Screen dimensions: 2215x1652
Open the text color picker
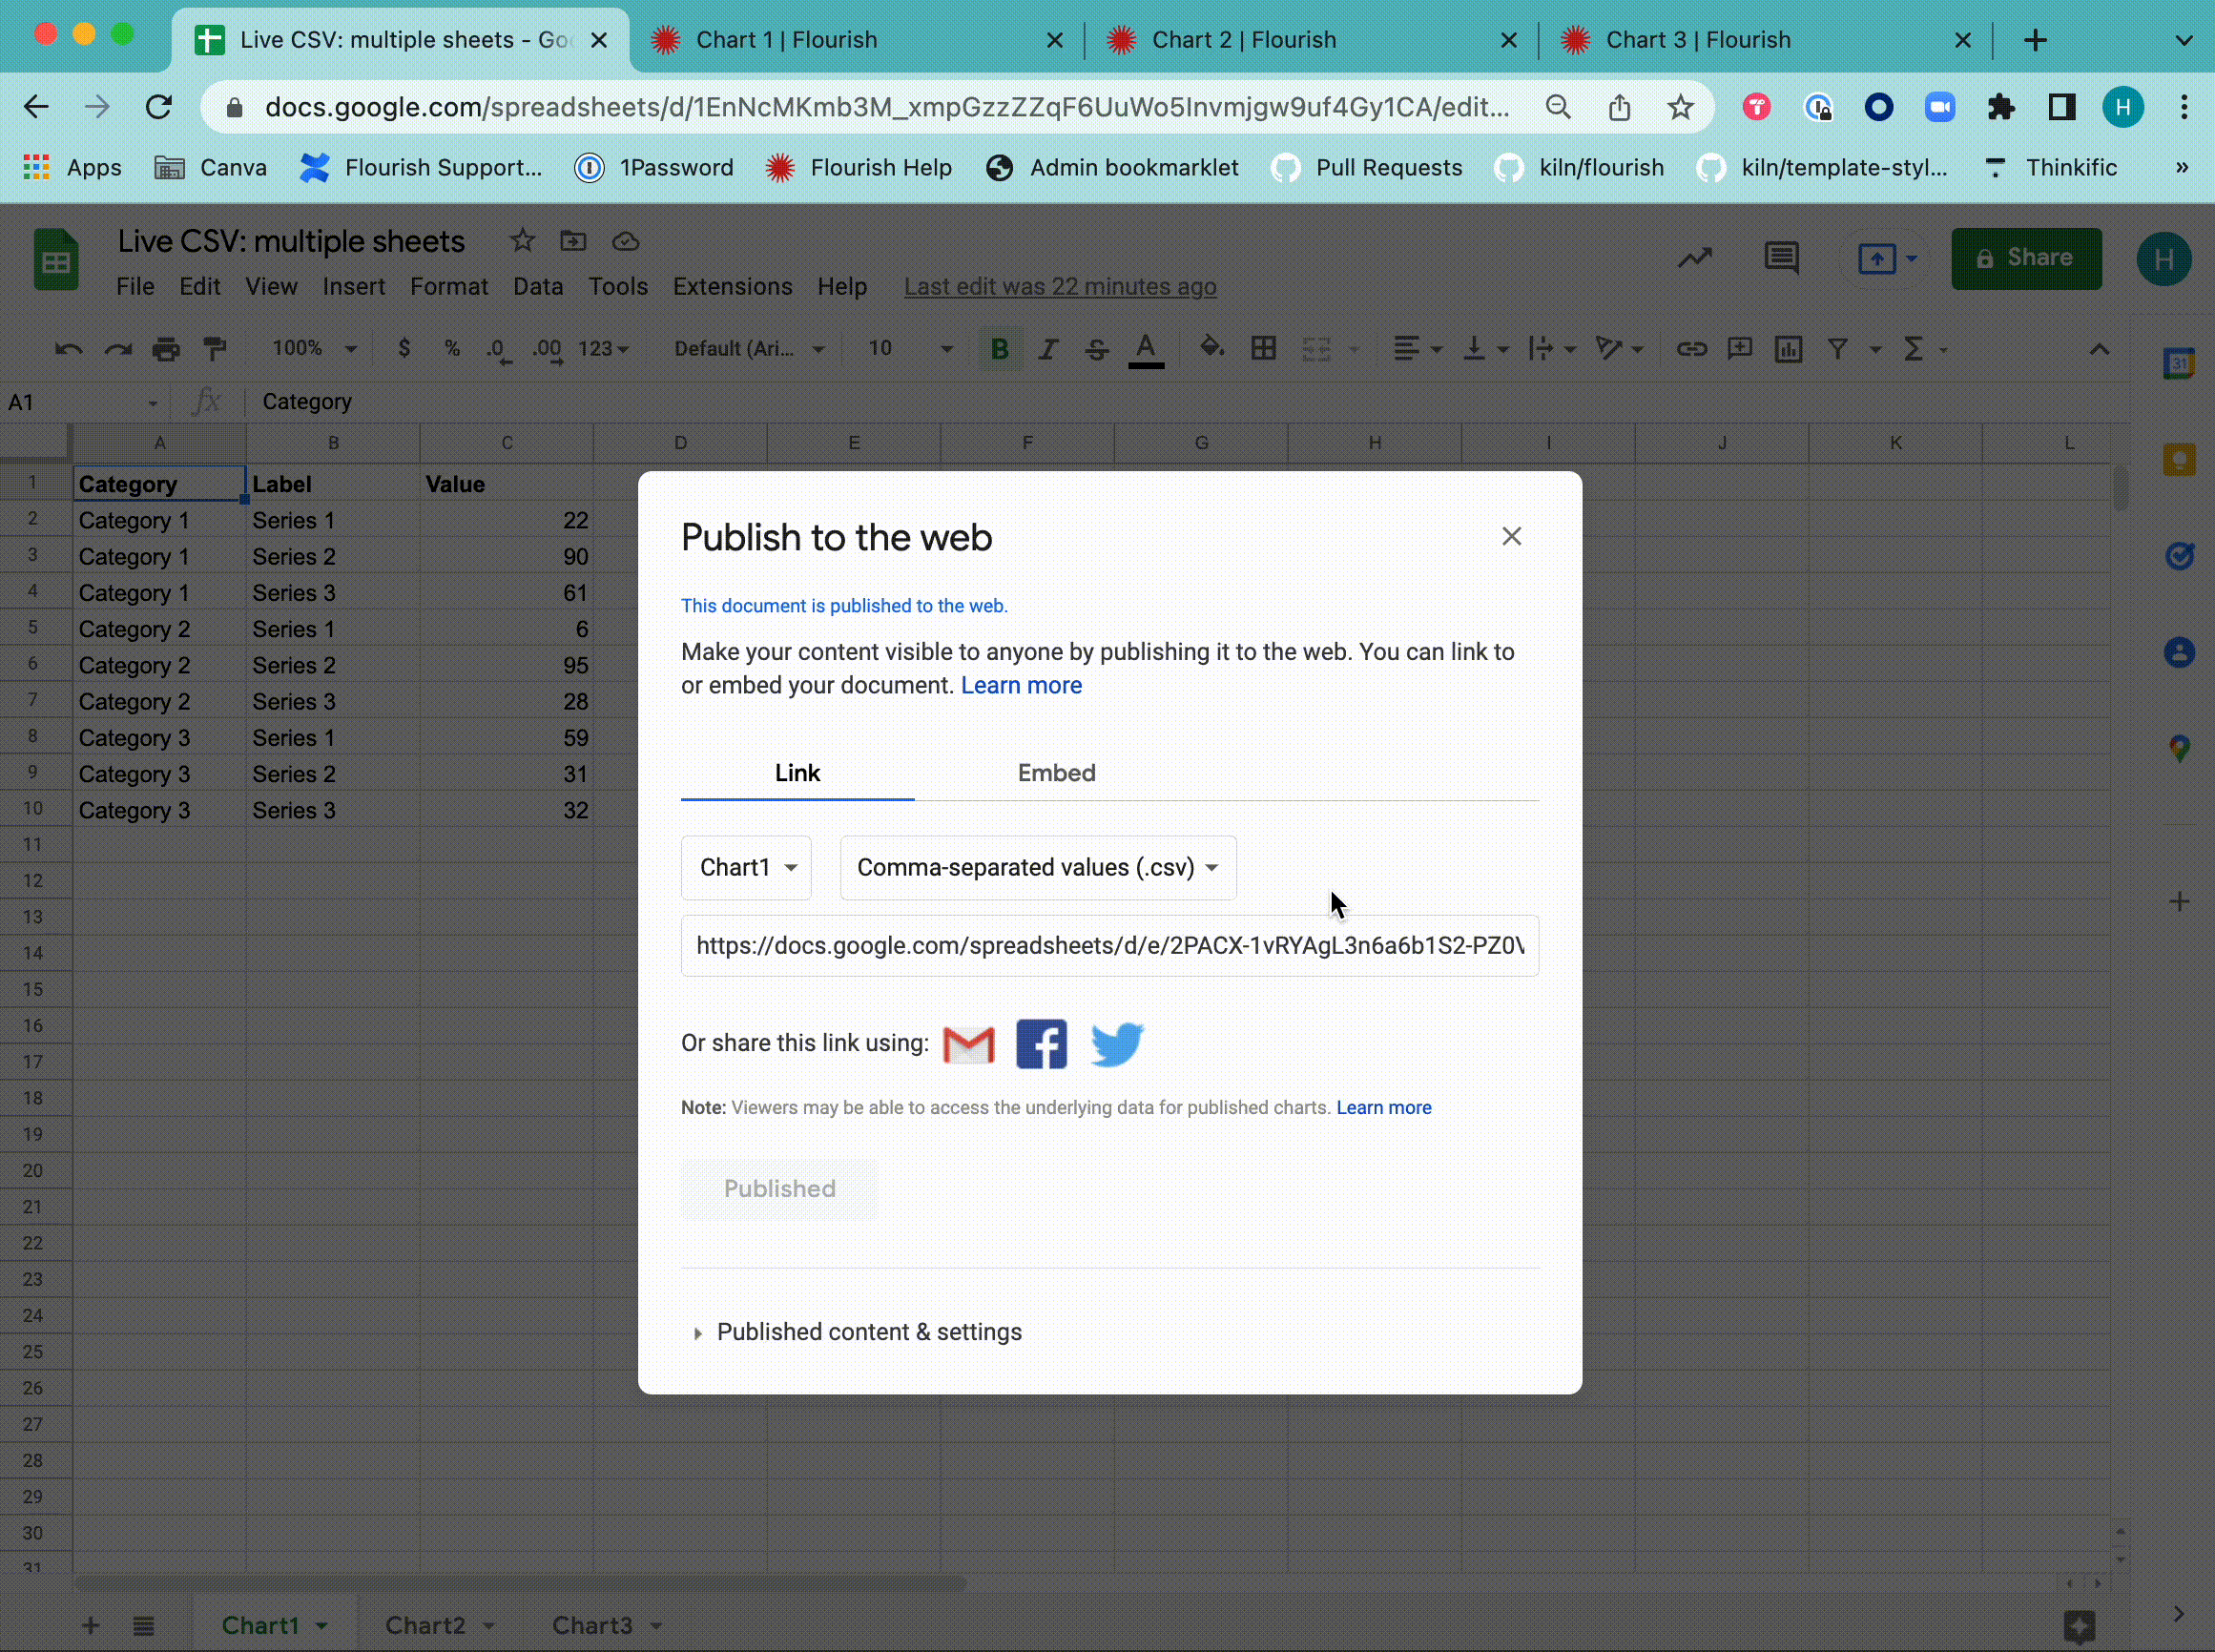[1146, 349]
